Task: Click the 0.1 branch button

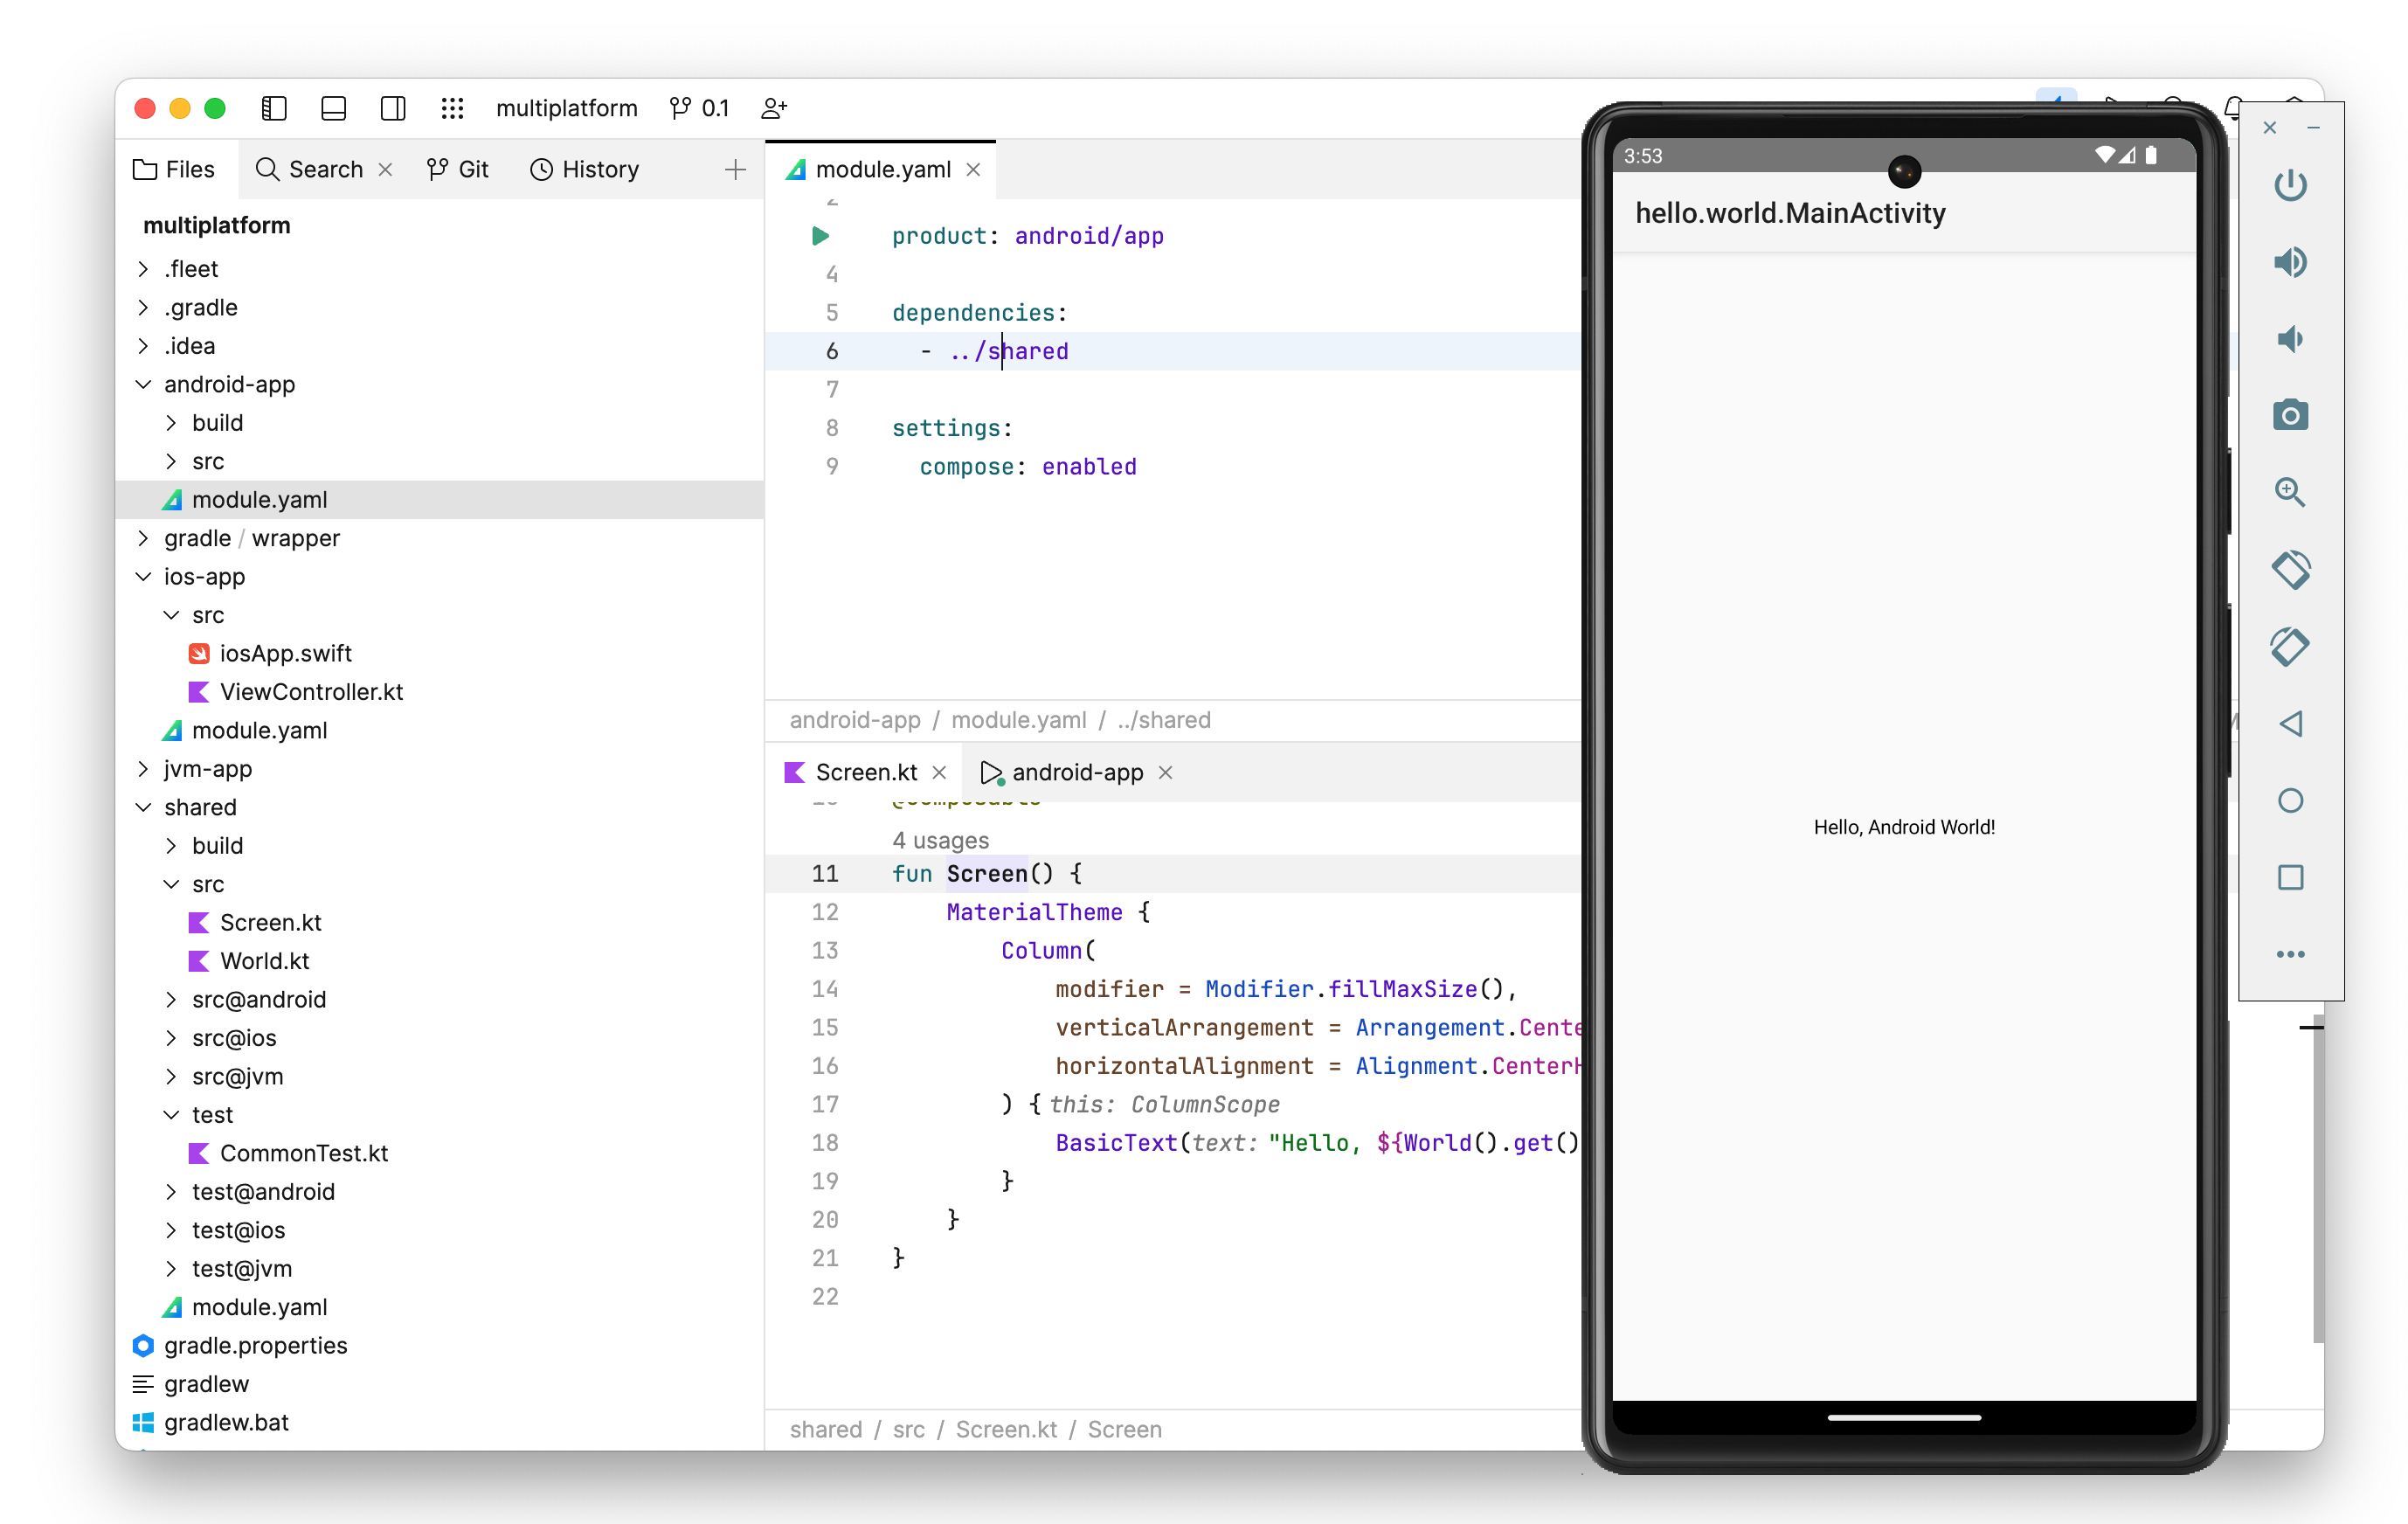Action: pos(700,108)
